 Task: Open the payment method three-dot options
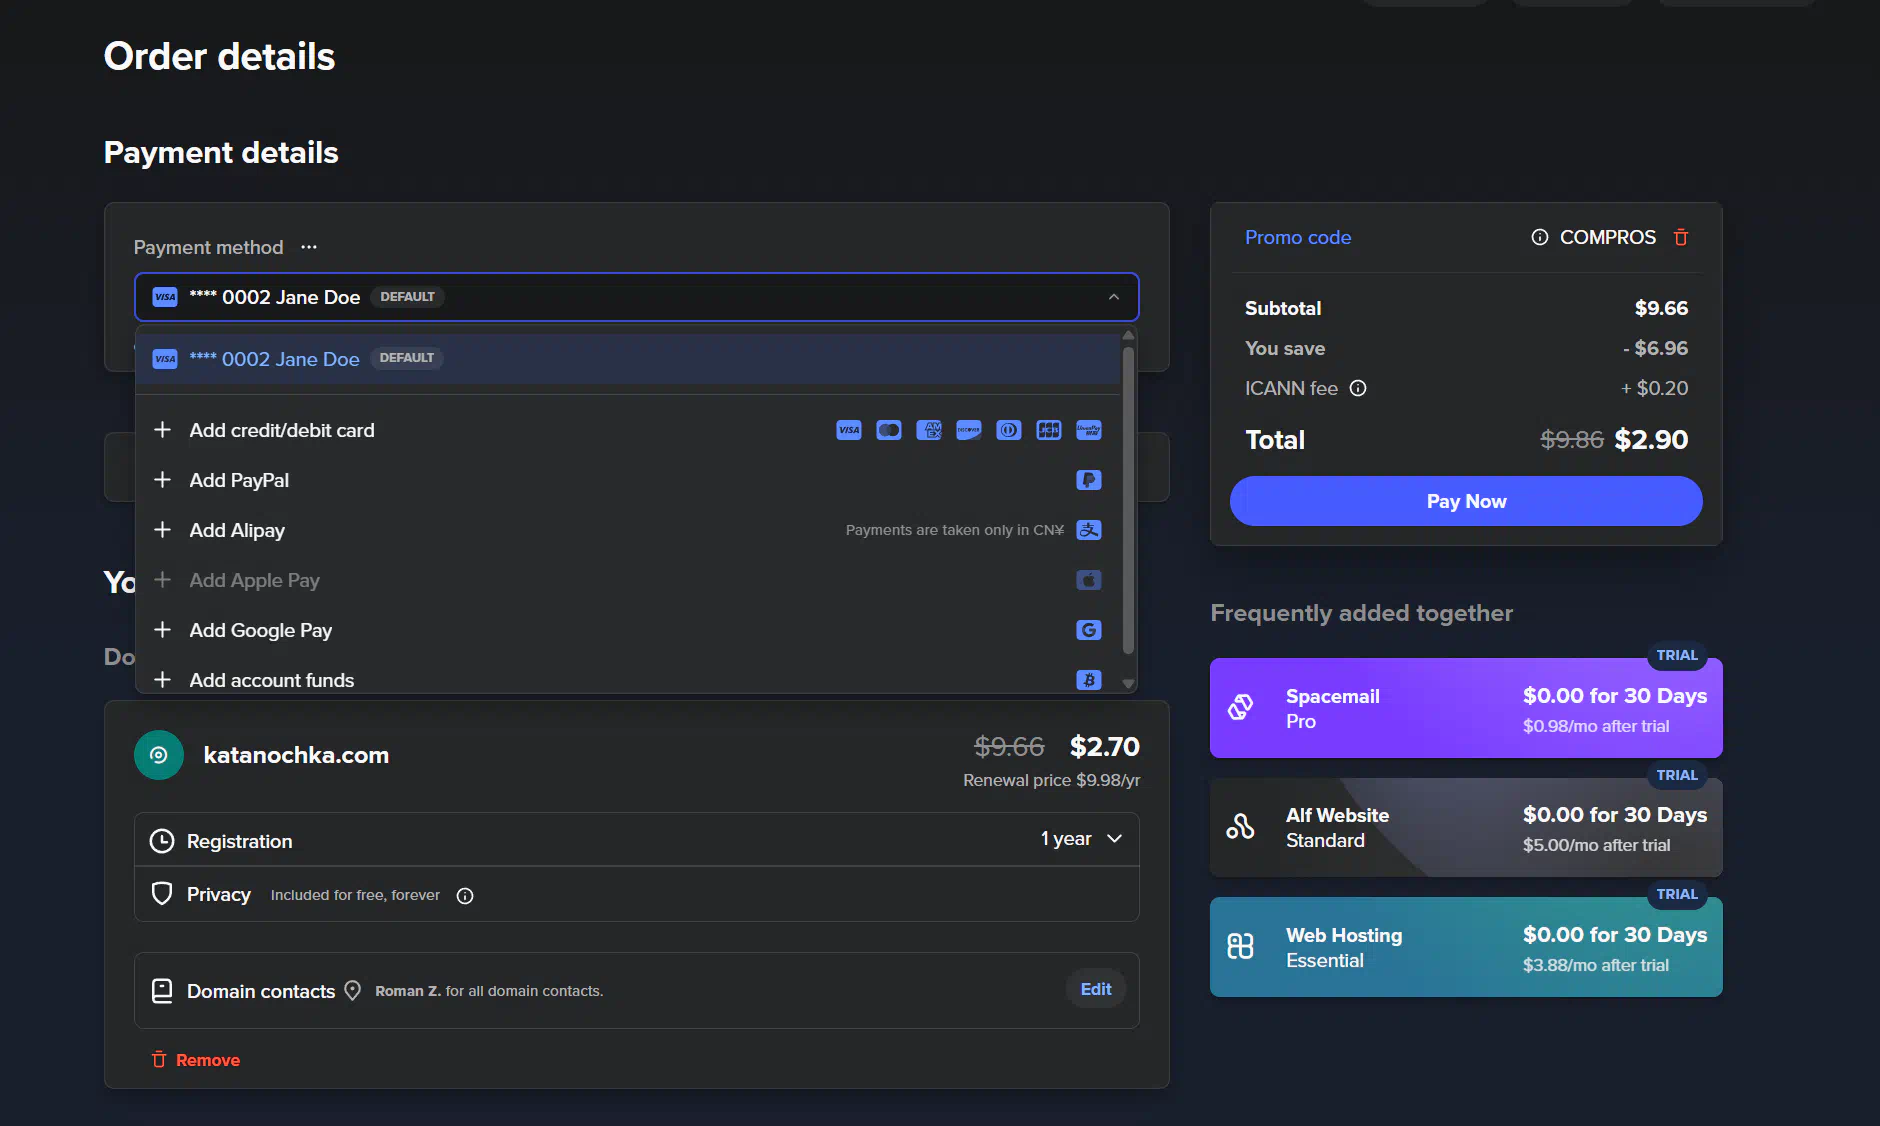[309, 247]
